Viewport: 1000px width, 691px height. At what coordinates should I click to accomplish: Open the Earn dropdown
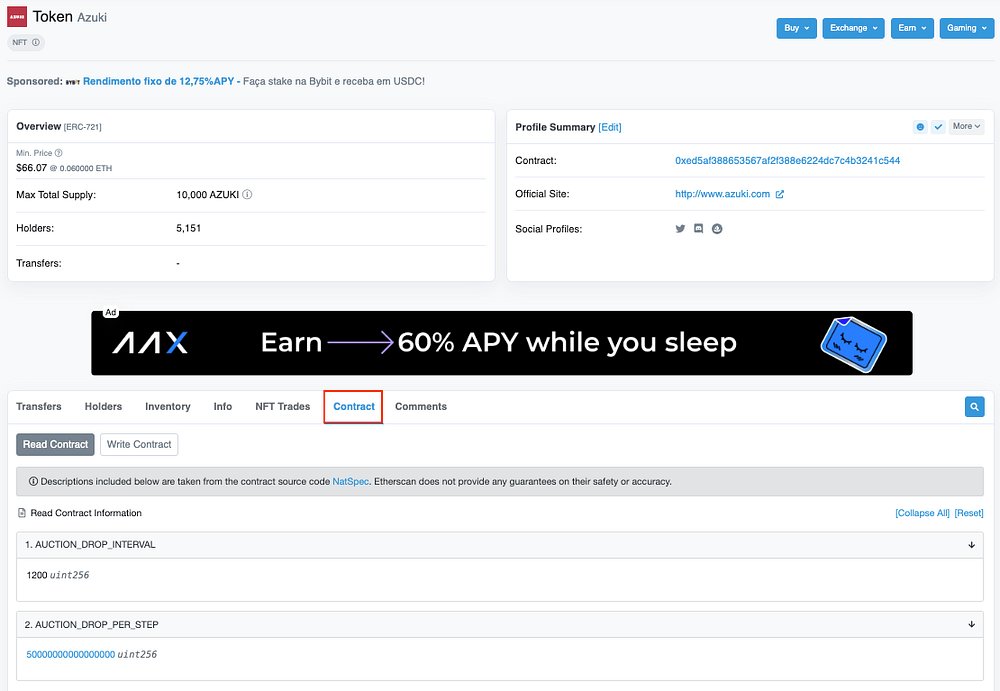(913, 28)
